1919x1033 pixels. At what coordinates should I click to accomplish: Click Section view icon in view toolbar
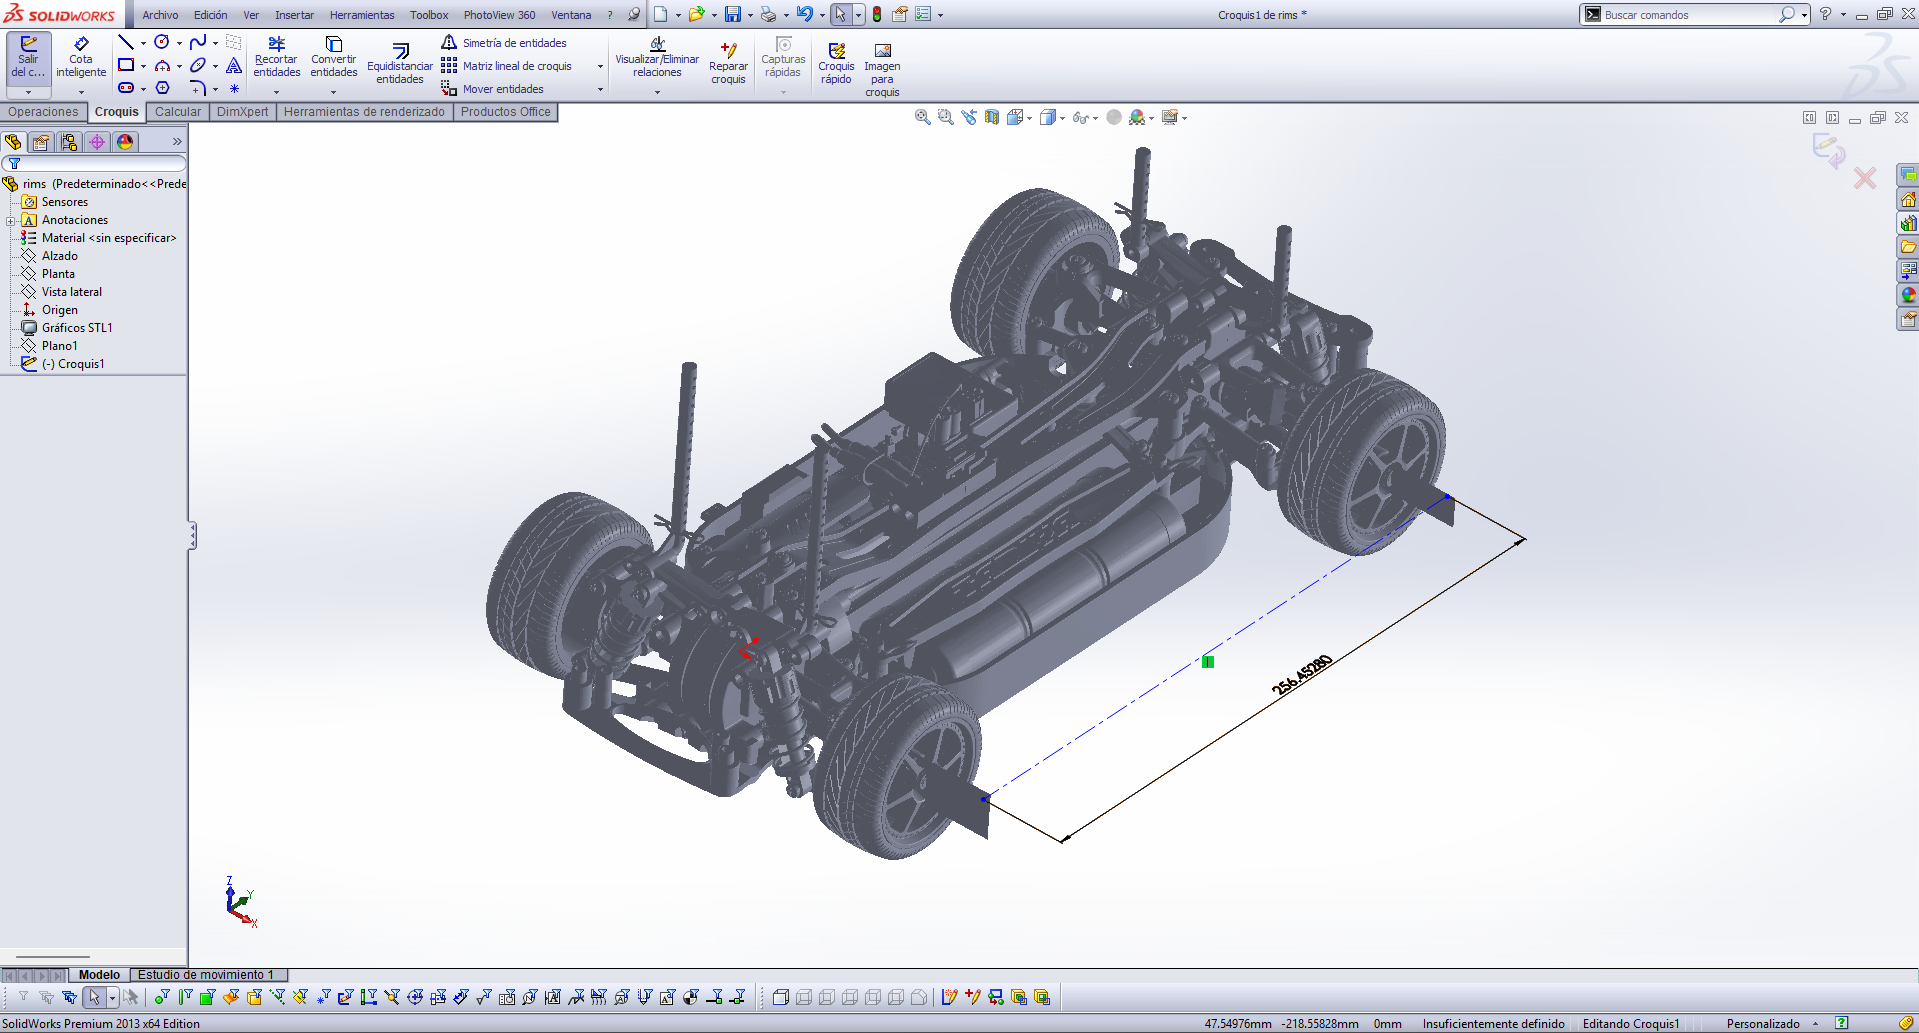click(992, 117)
